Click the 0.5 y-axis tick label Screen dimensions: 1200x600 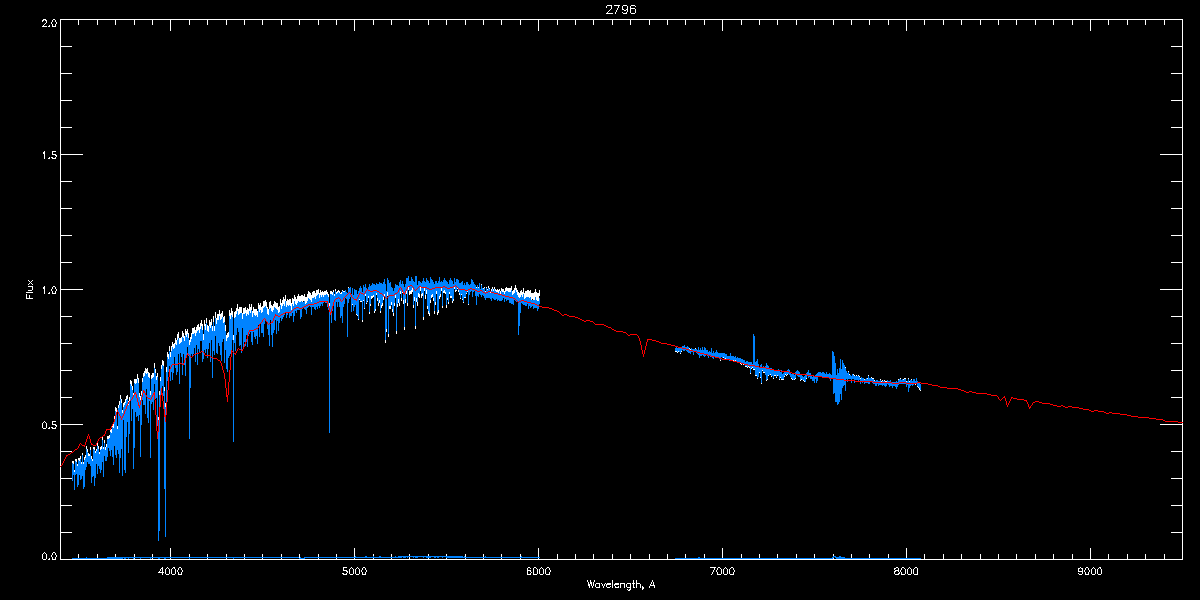point(47,424)
